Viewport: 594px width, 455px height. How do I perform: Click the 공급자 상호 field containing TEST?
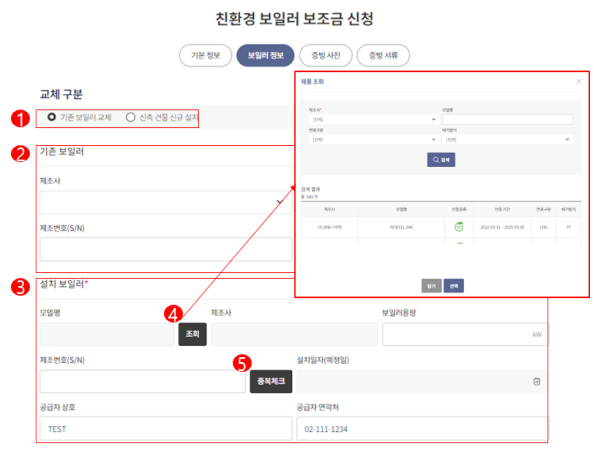tap(166, 428)
